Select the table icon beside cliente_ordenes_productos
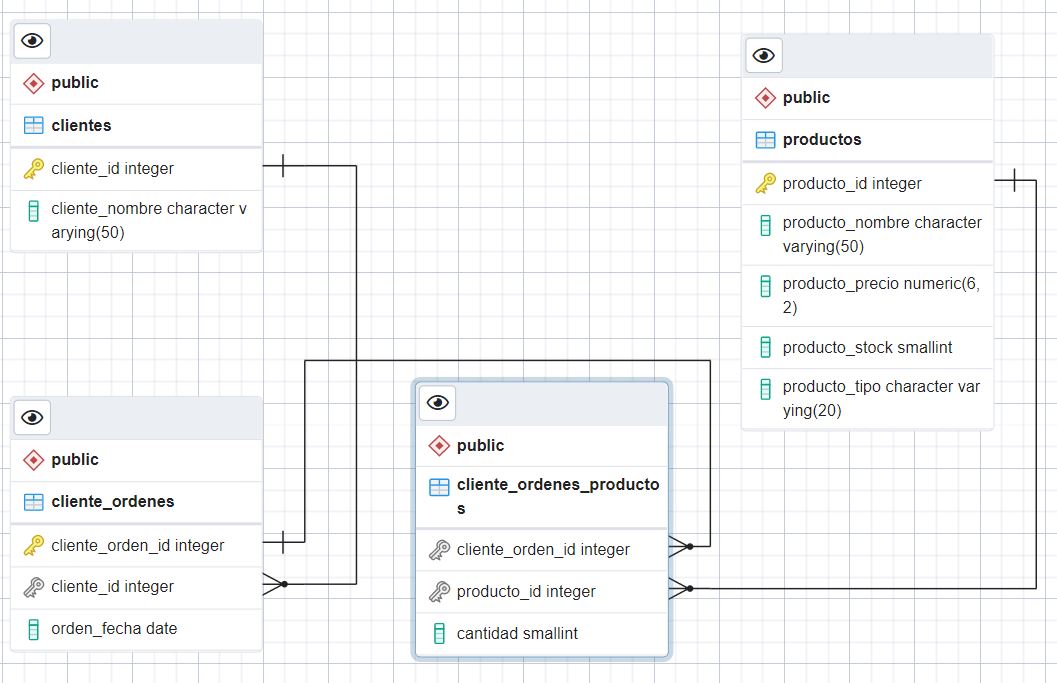The width and height of the screenshot is (1057, 683). click(x=437, y=486)
